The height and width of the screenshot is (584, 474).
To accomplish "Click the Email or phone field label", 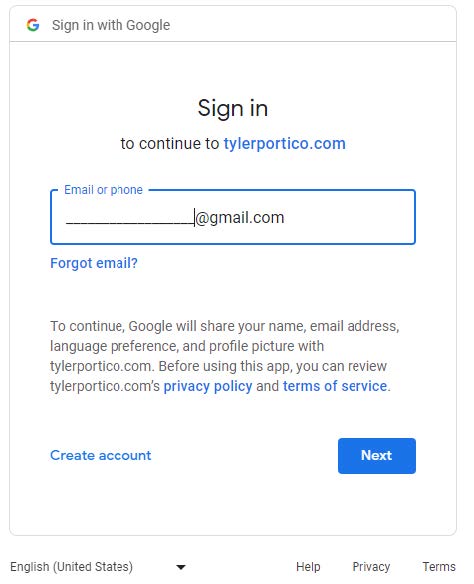I will (x=103, y=190).
